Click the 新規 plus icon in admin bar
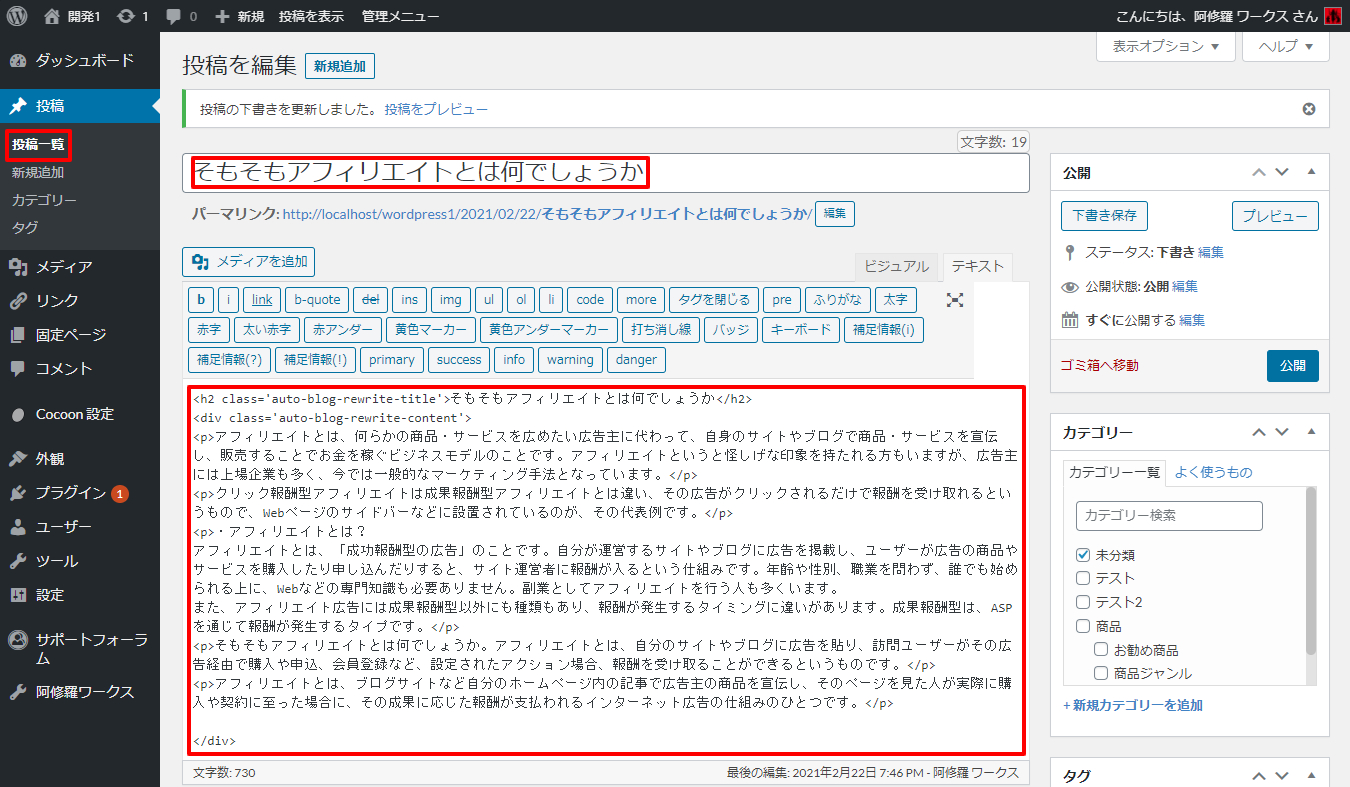1350x787 pixels. click(222, 16)
